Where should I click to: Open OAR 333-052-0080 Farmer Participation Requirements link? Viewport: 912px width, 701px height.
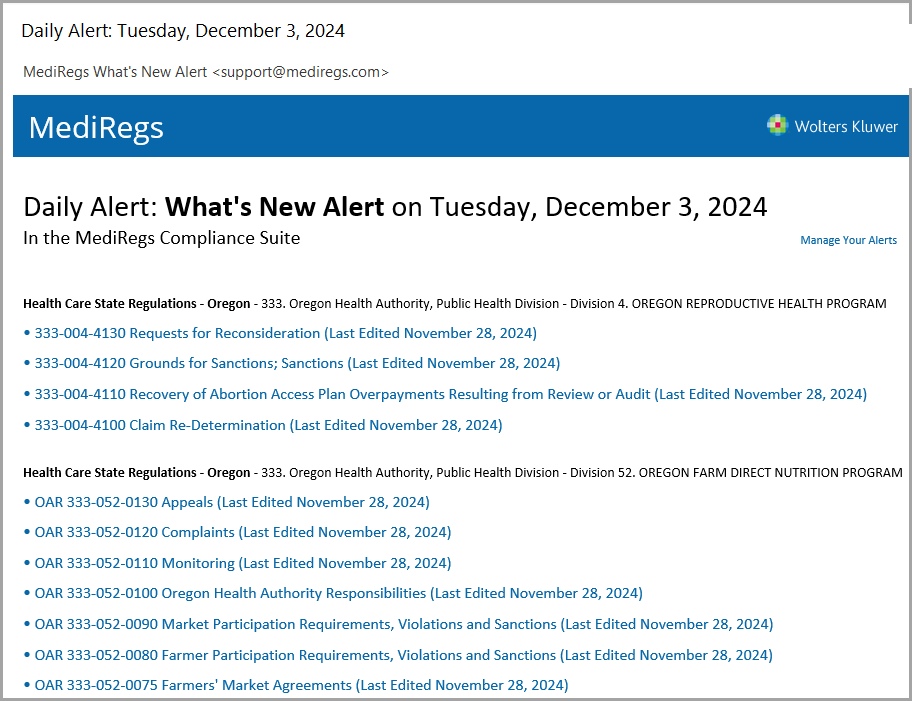click(403, 655)
